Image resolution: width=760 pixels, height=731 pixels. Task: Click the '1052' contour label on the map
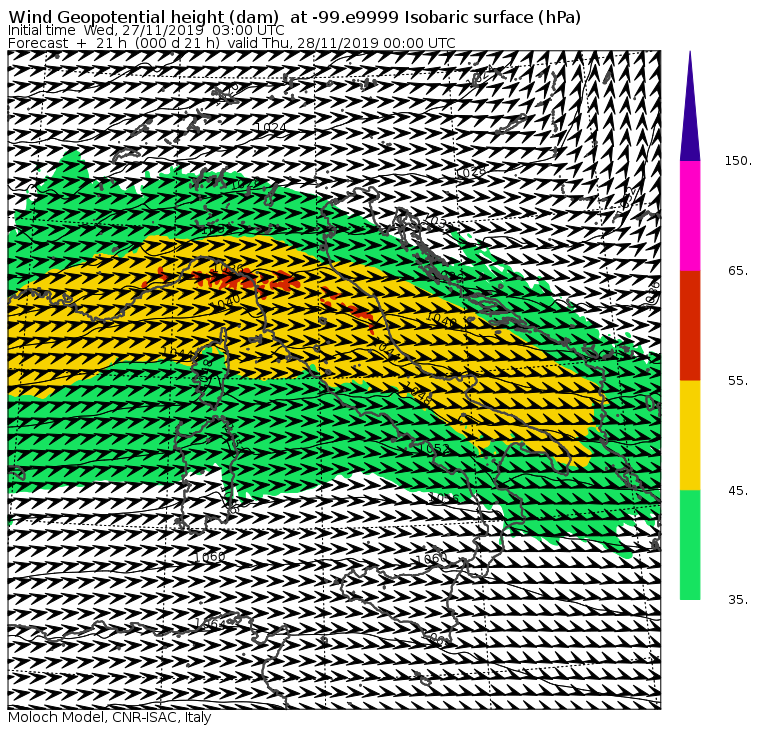[434, 449]
